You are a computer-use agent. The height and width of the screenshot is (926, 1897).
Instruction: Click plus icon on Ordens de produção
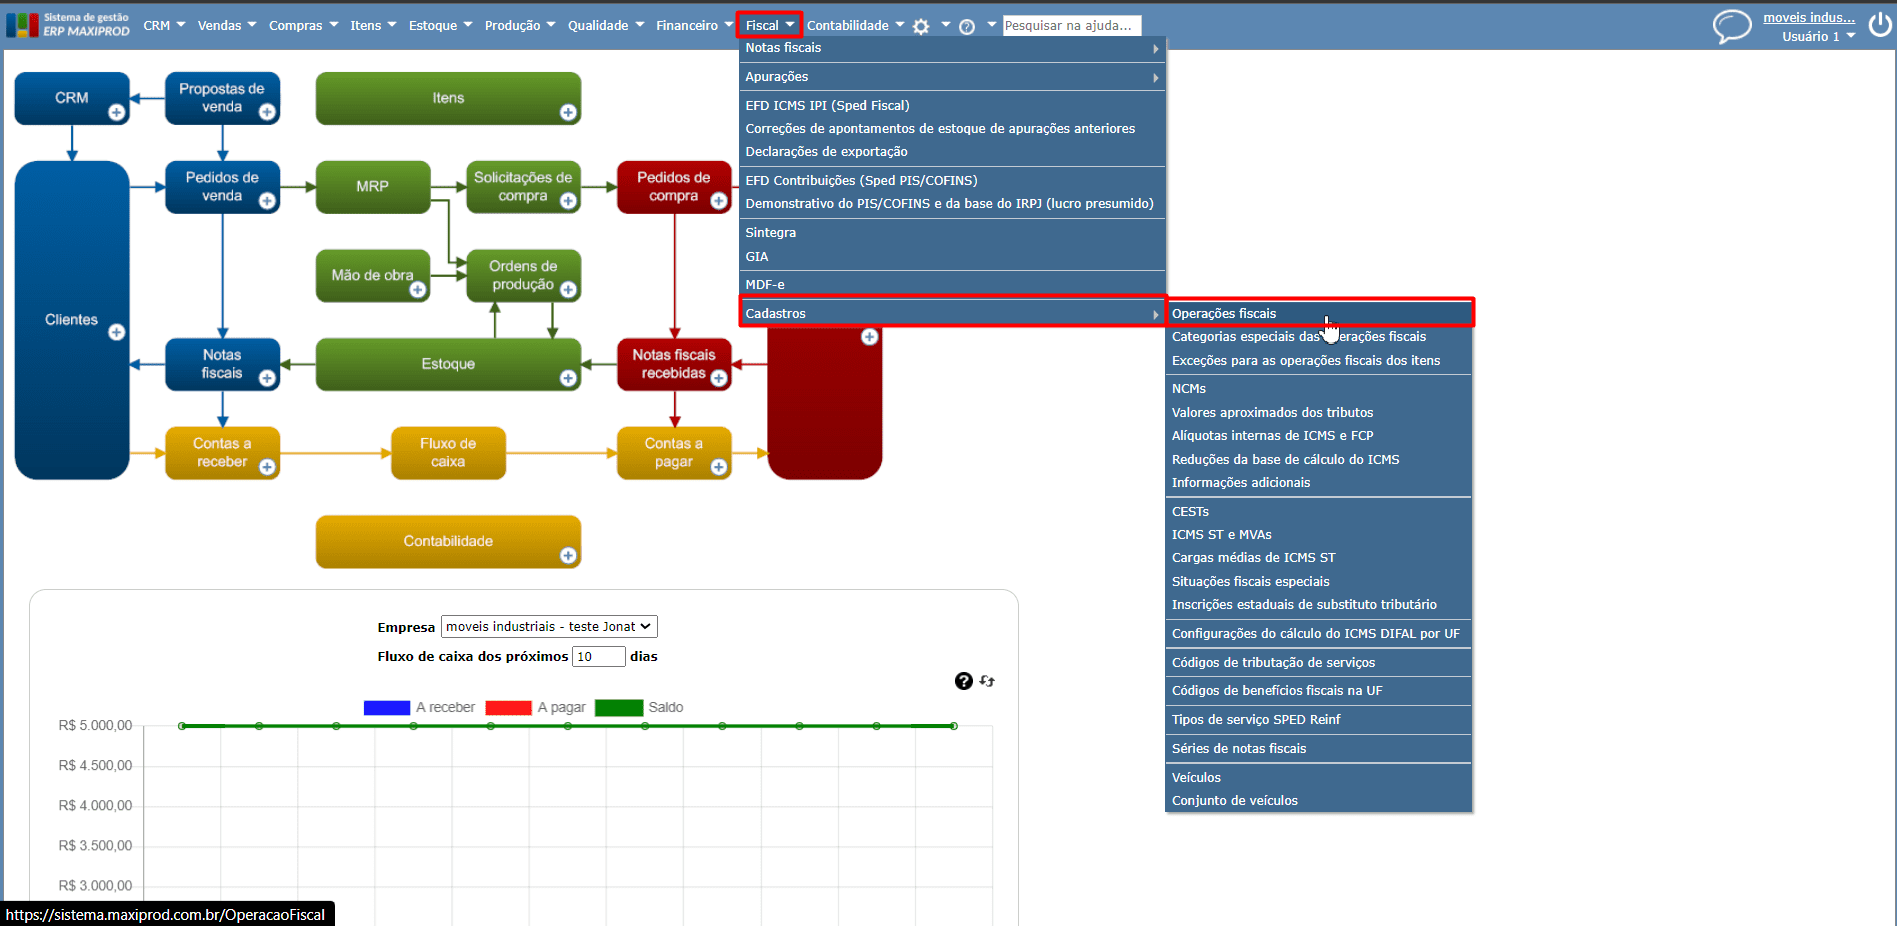[x=568, y=290]
